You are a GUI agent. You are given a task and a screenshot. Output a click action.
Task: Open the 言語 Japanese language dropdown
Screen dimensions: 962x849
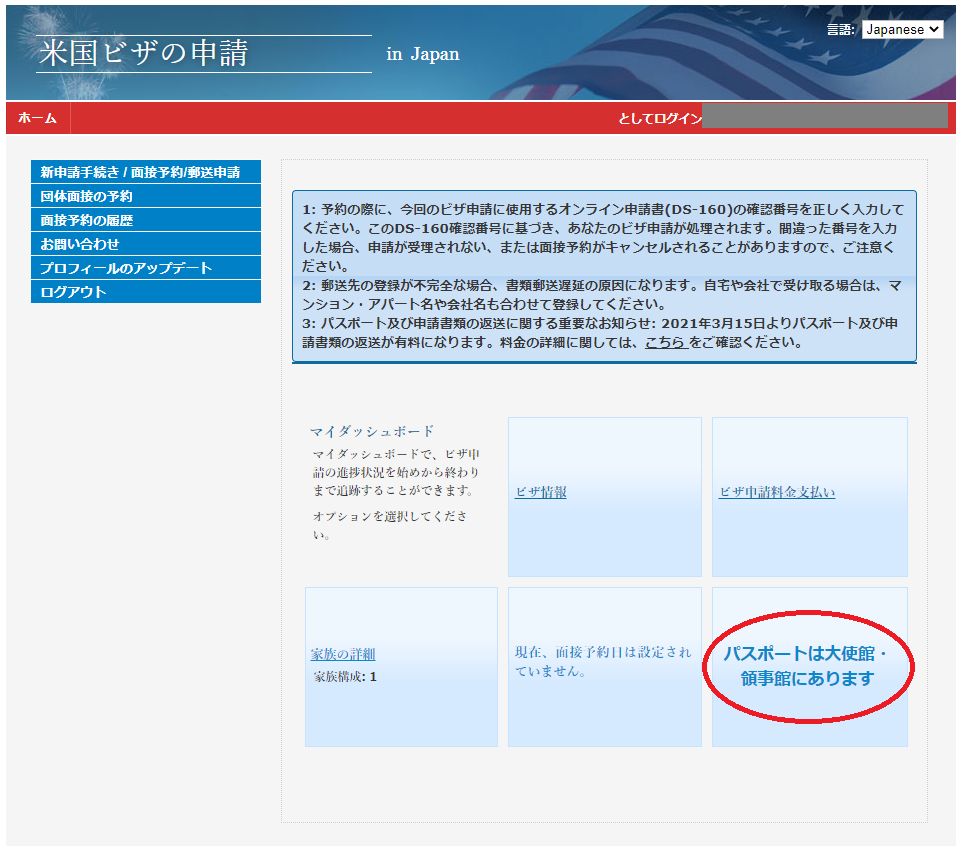(902, 29)
